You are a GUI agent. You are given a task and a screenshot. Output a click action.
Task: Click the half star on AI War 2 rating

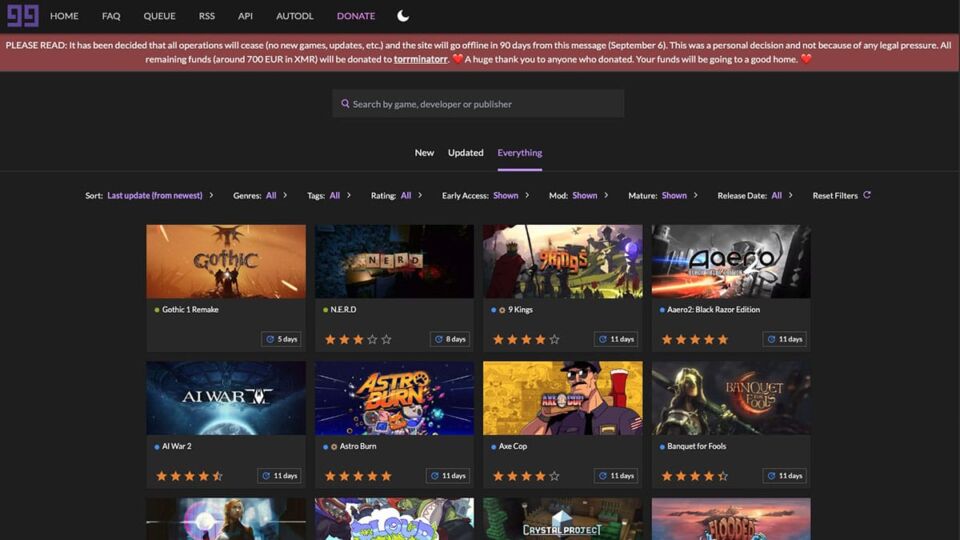(x=217, y=476)
